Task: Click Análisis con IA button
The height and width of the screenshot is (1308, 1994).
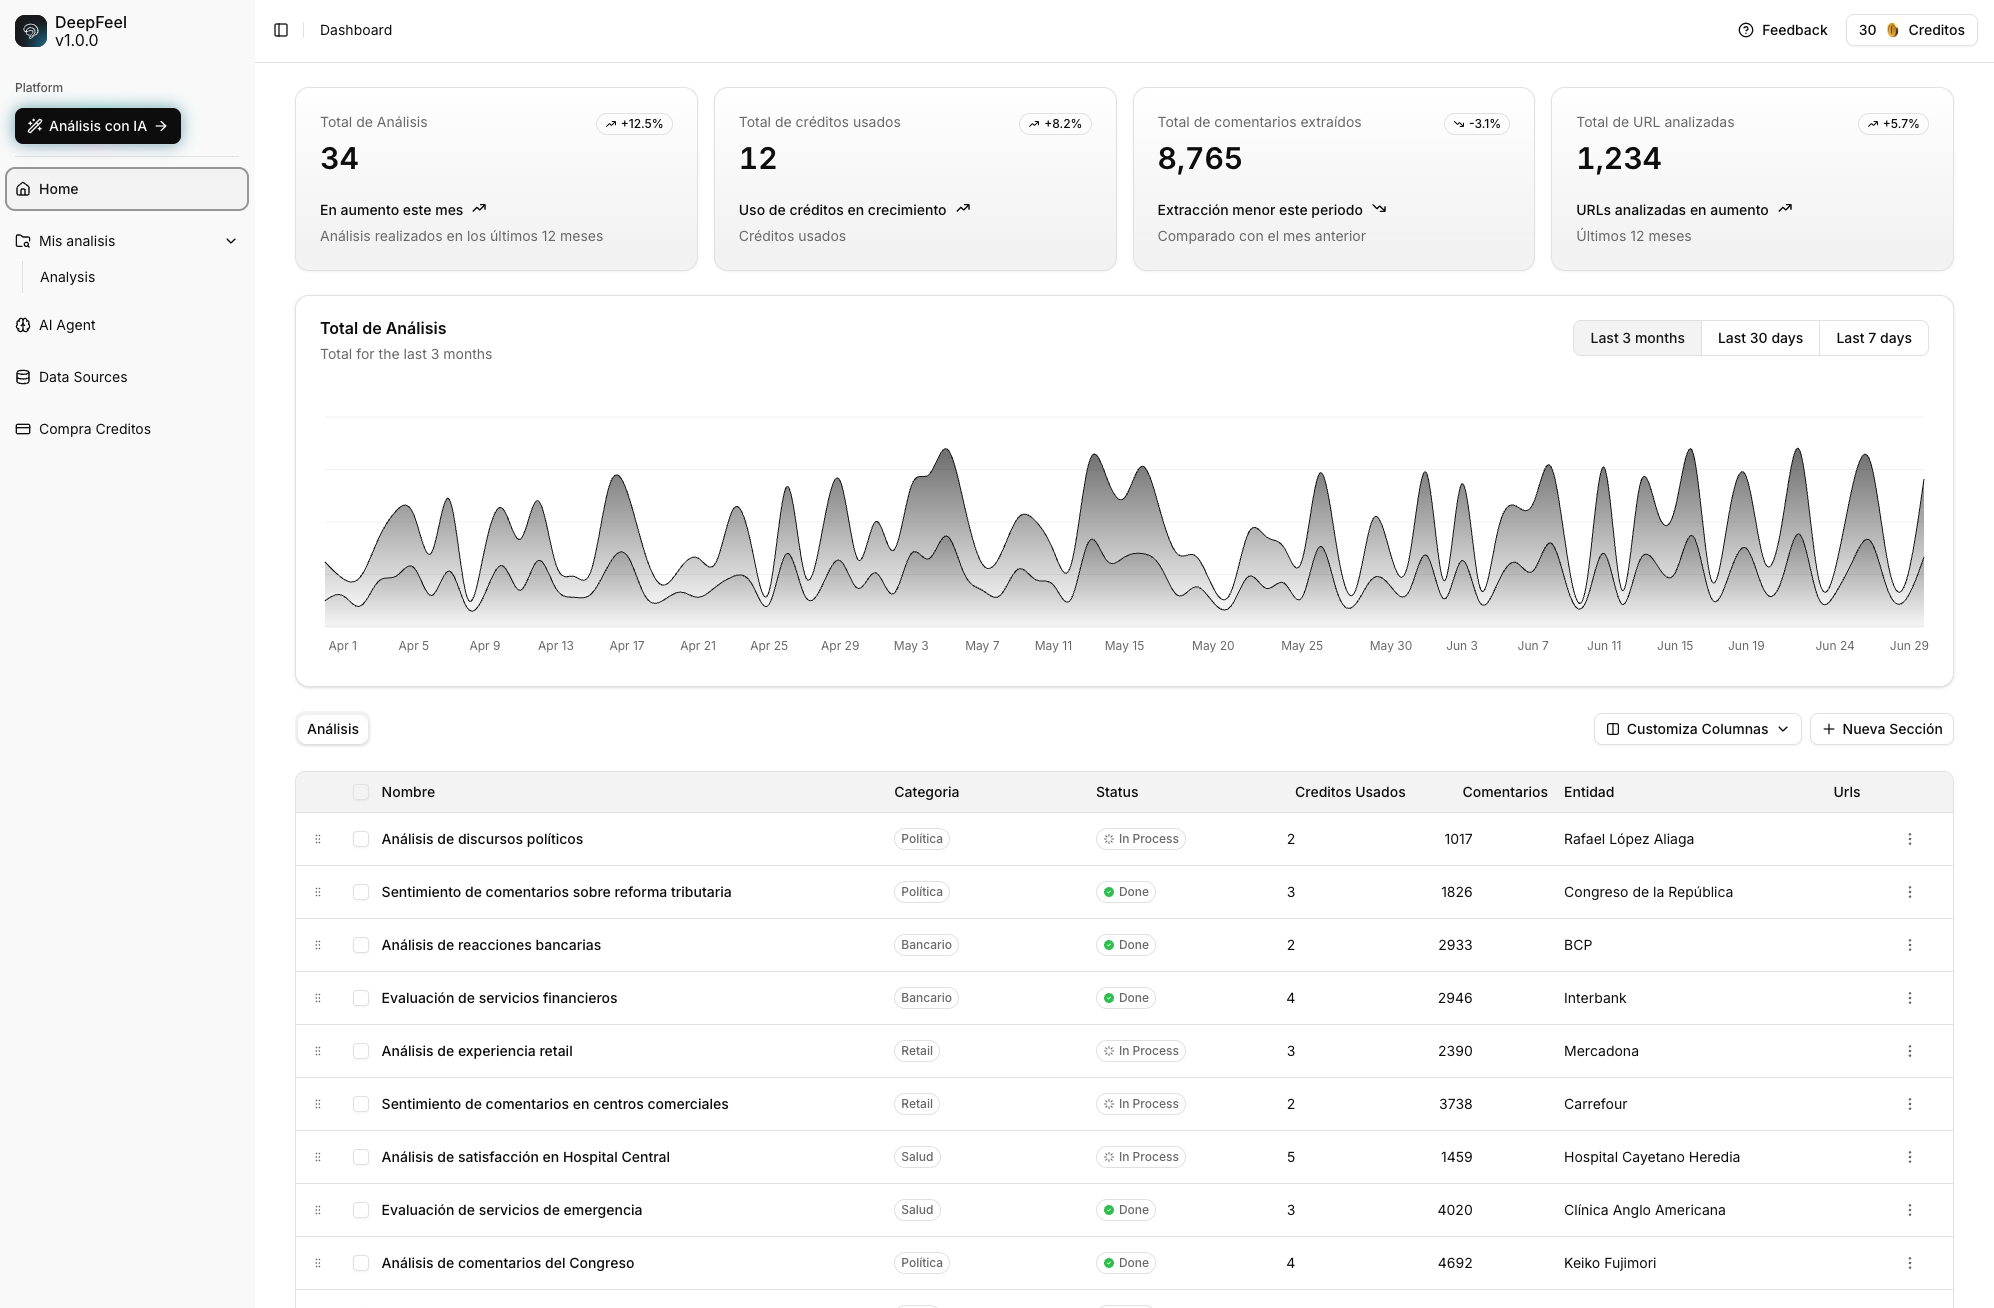Action: coord(98,126)
